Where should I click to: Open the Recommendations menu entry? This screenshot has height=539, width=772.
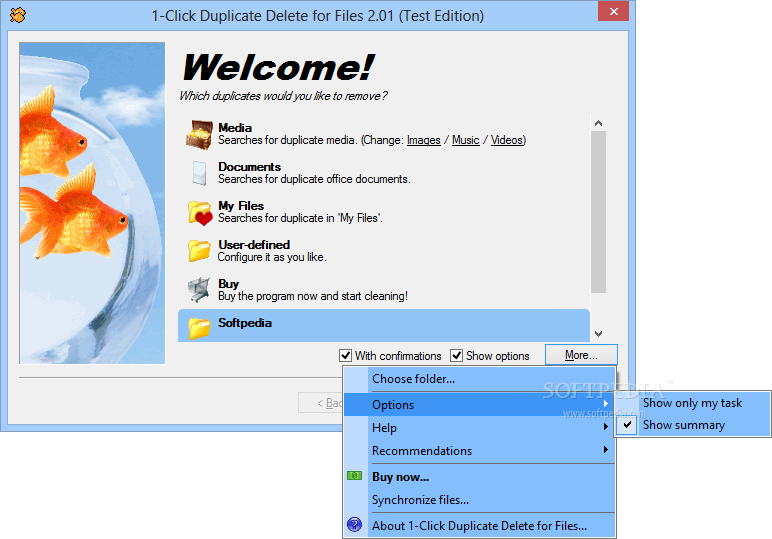pos(479,451)
